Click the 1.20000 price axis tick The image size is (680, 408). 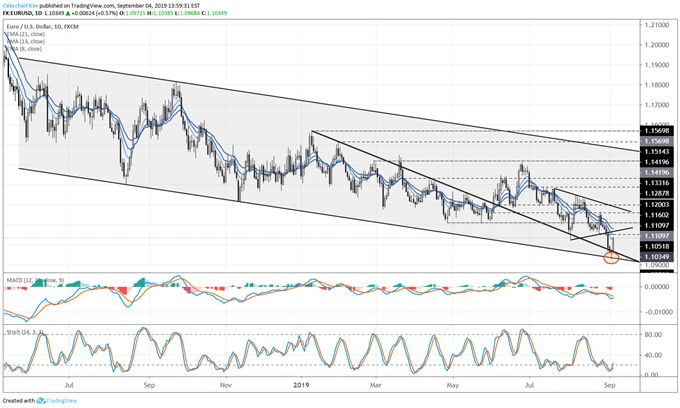657,45
